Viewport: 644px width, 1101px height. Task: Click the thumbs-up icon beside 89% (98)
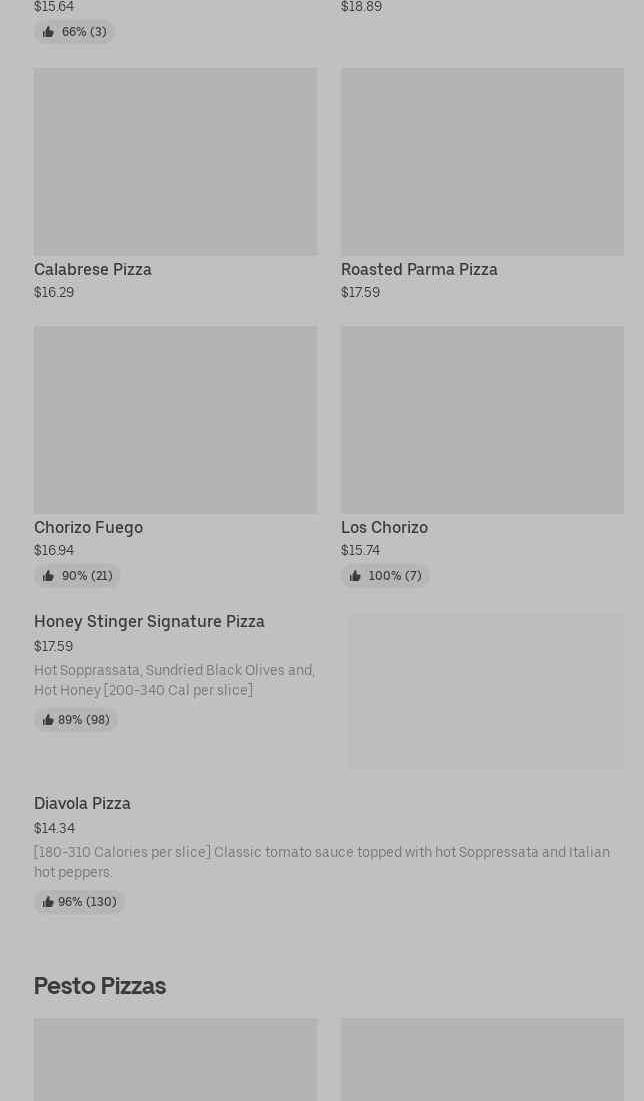(x=48, y=720)
